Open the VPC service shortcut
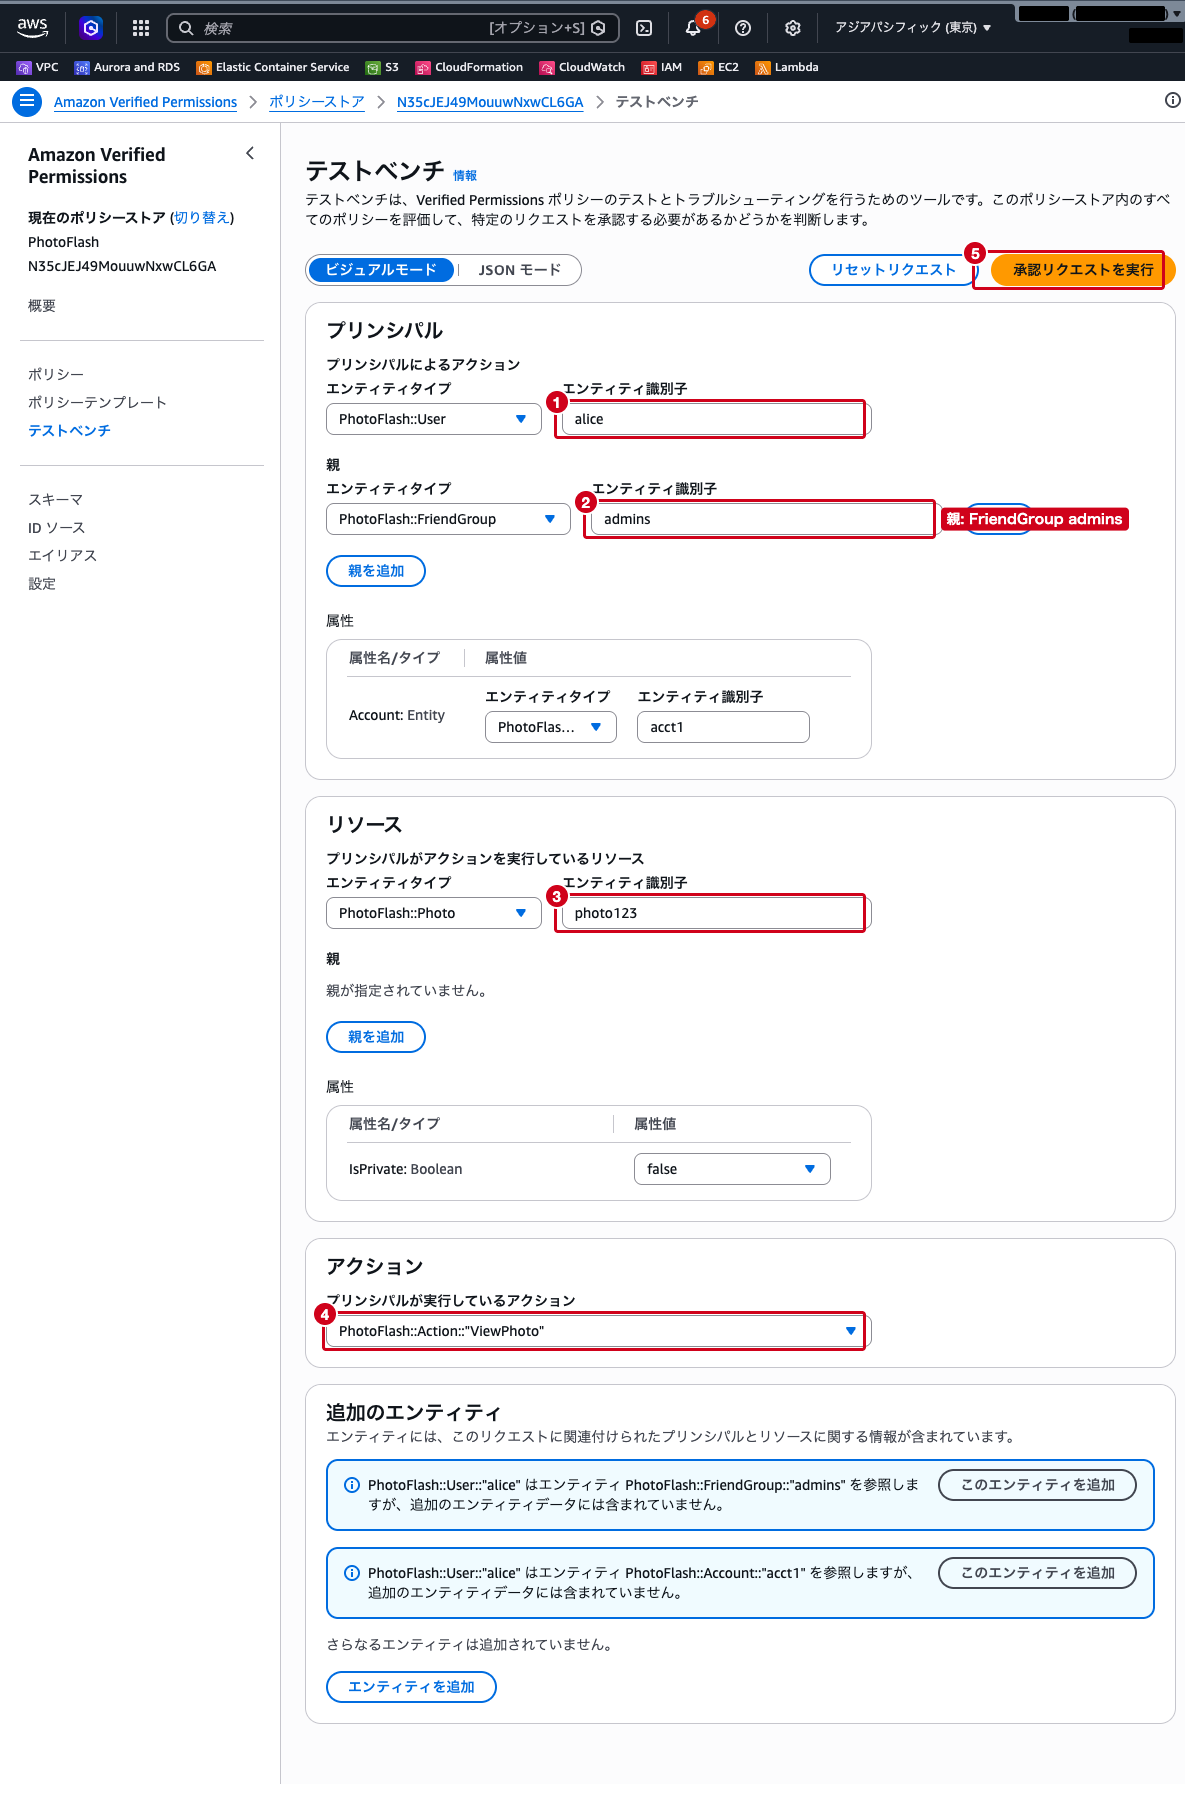This screenshot has height=1819, width=1185. [x=38, y=67]
